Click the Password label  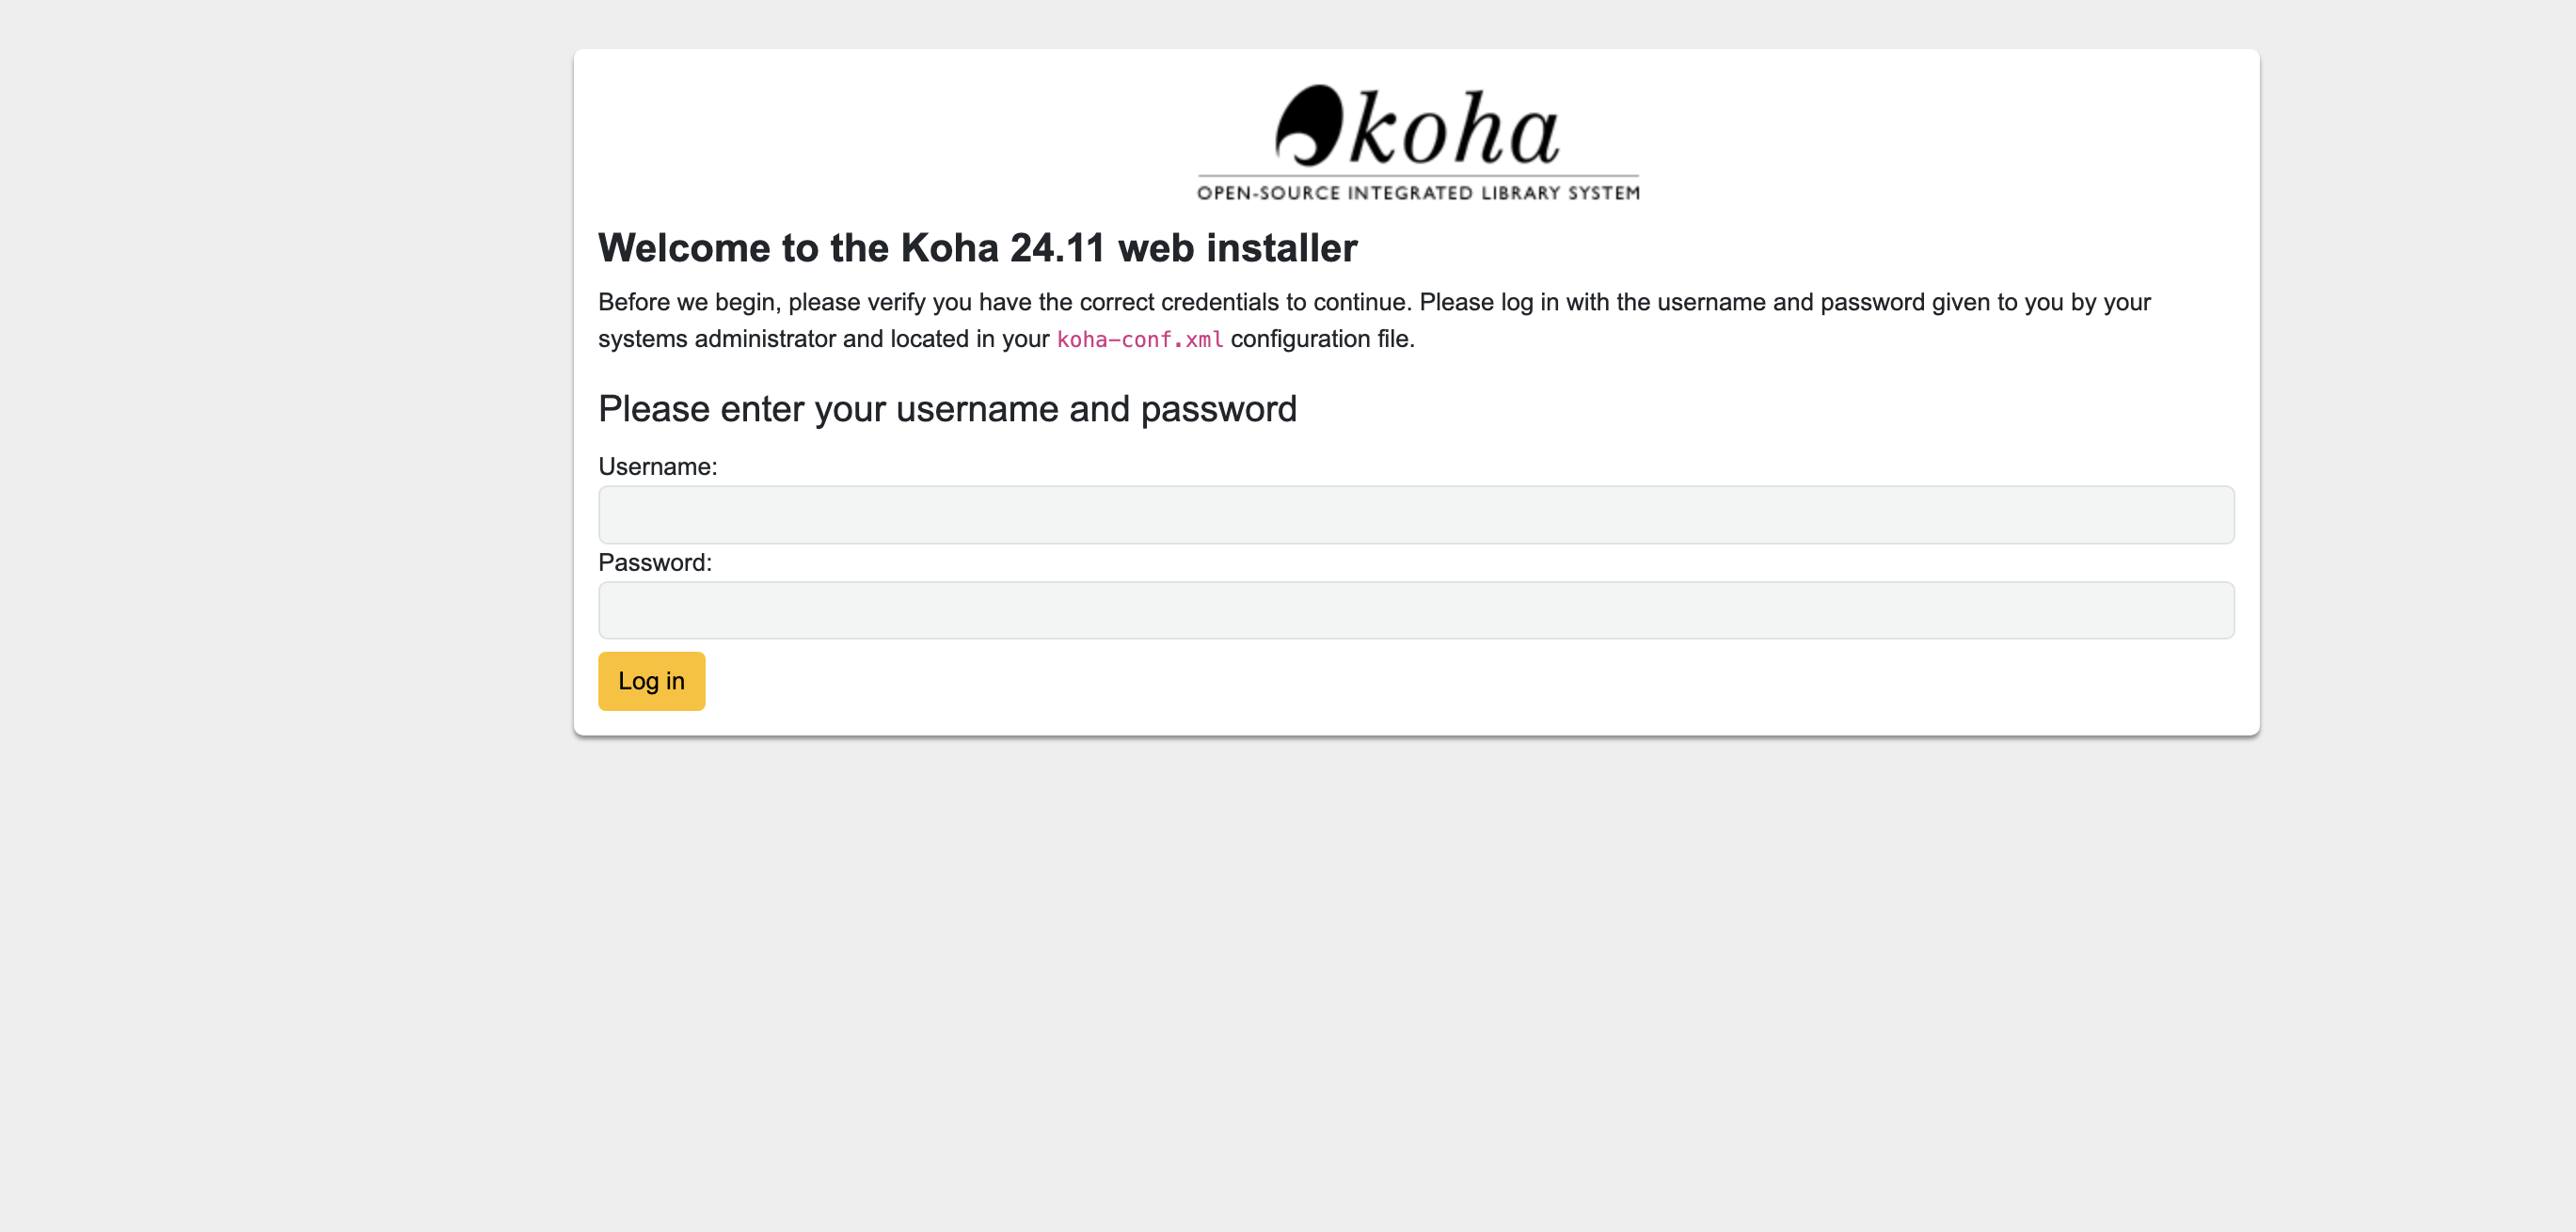655,563
